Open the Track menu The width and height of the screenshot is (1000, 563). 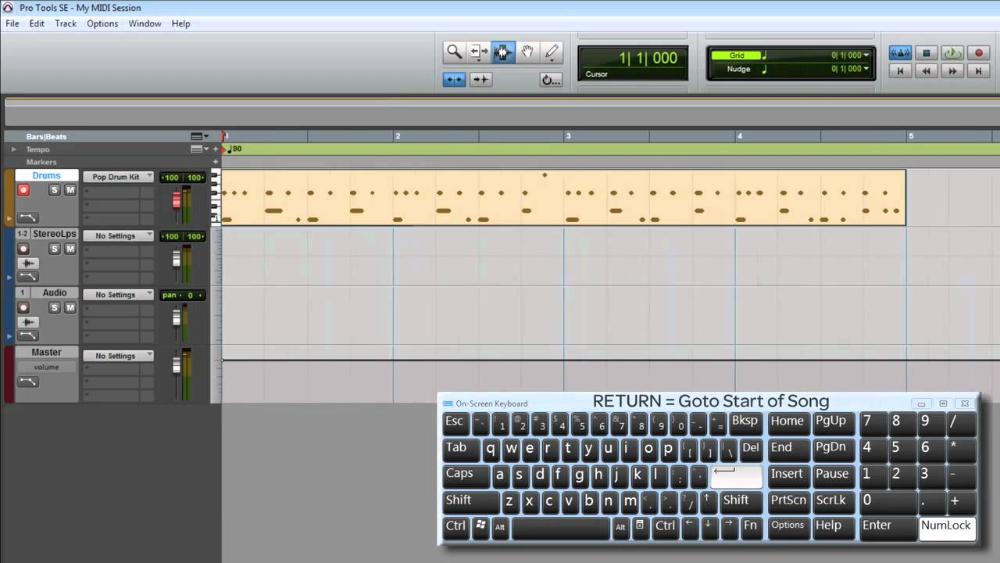66,23
